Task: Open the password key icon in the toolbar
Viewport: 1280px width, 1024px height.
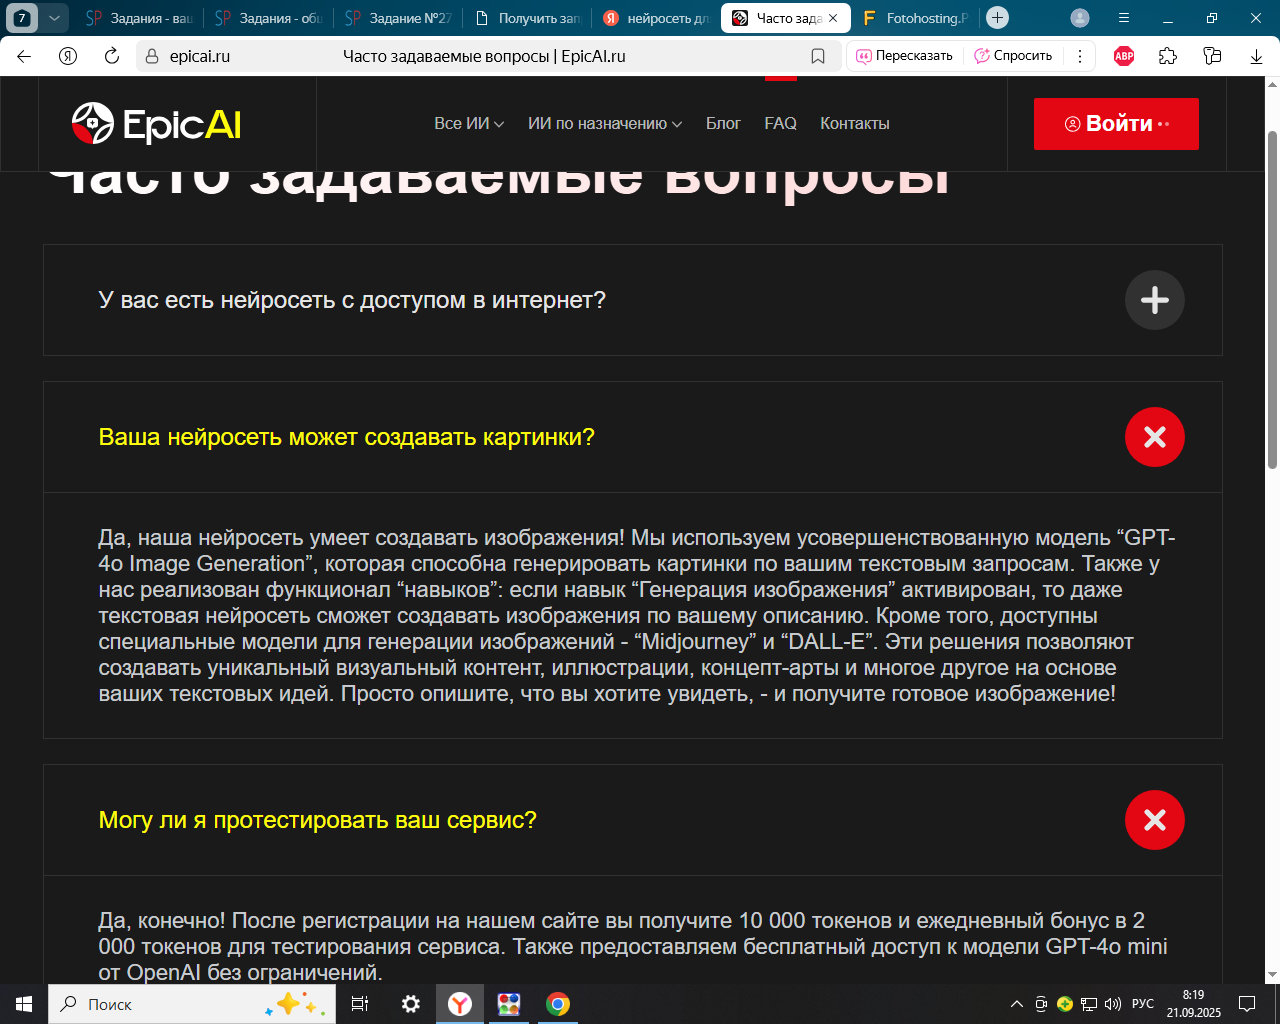Action: click(x=1212, y=56)
